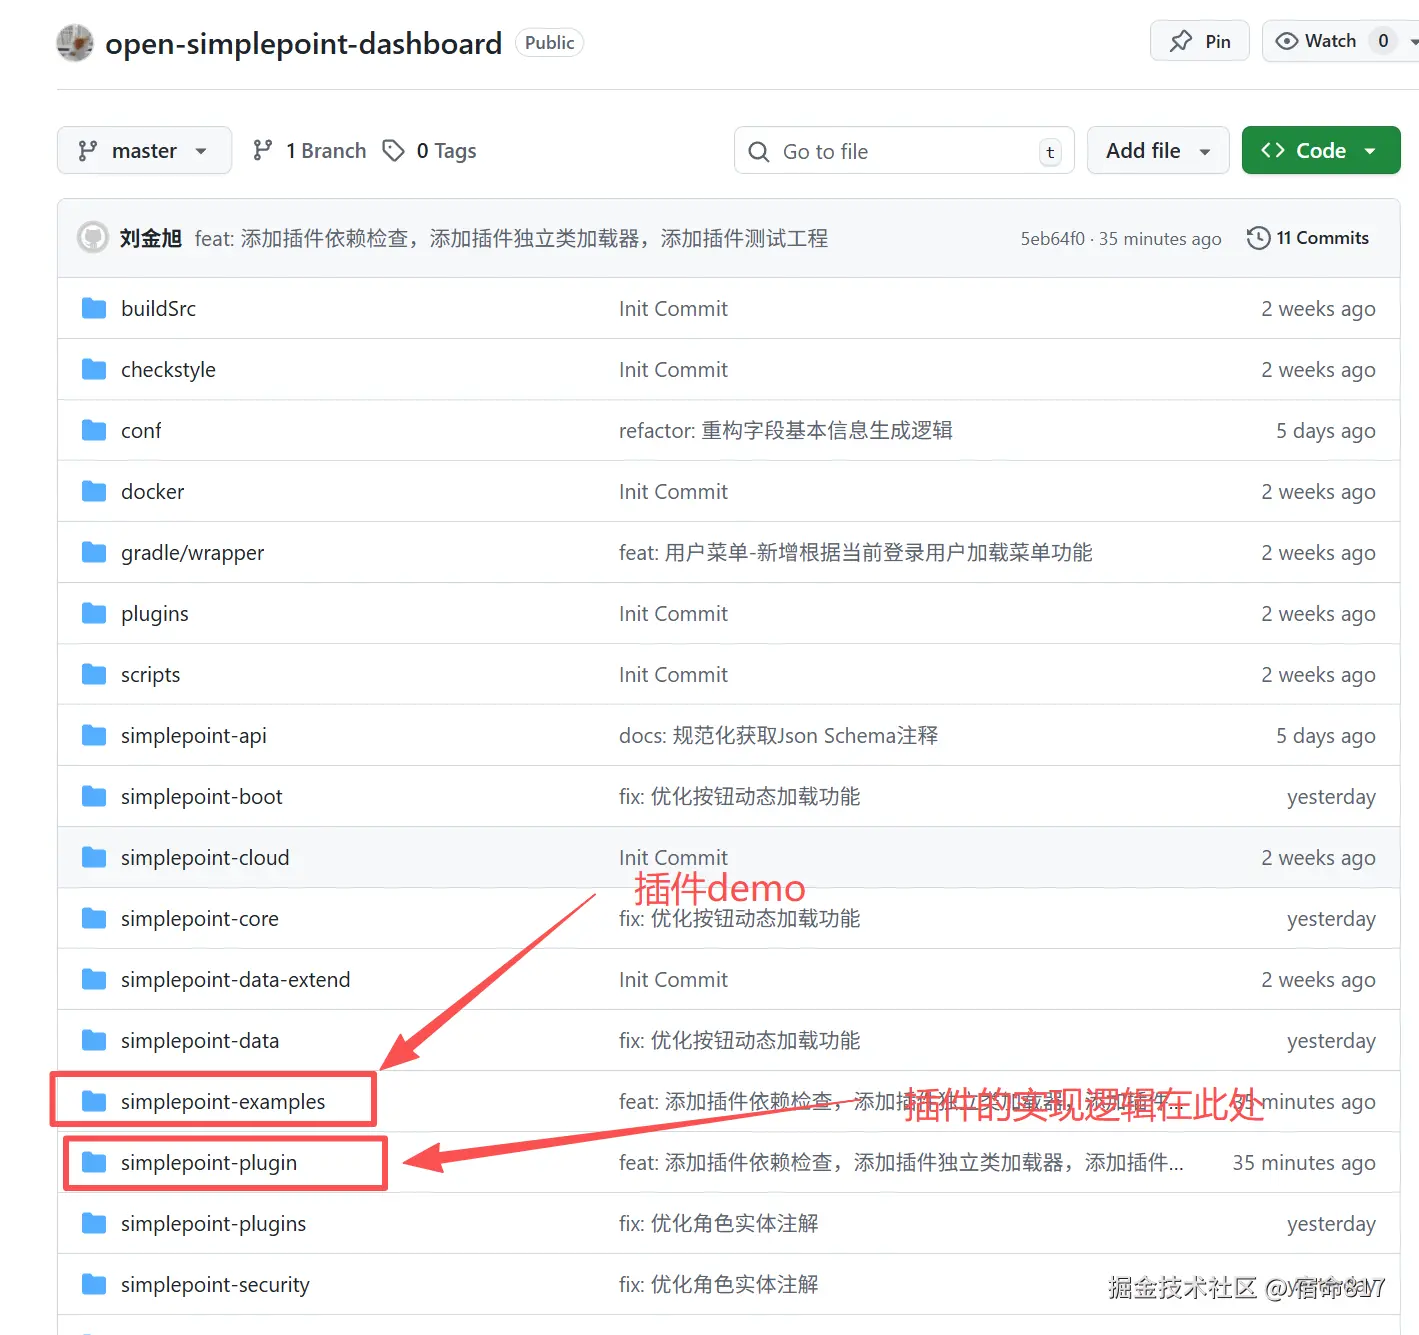The width and height of the screenshot is (1419, 1335).
Task: Click the plugins folder icon
Action: coord(94,613)
